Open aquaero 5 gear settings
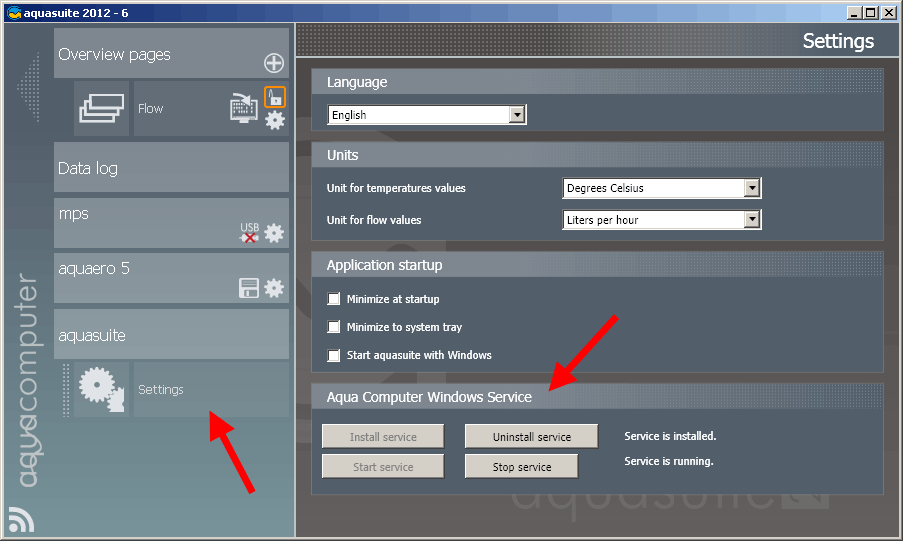The height and width of the screenshot is (541, 903). [274, 287]
